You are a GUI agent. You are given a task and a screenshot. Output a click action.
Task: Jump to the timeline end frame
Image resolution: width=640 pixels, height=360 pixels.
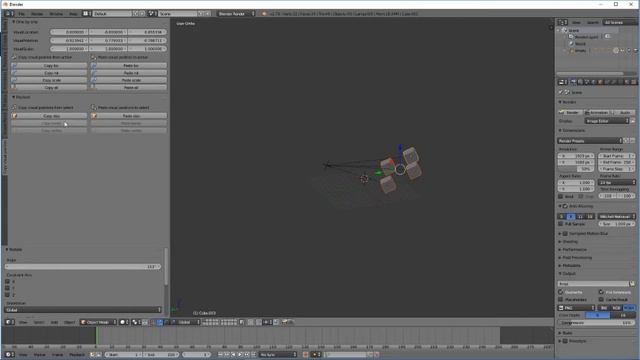pos(253,354)
